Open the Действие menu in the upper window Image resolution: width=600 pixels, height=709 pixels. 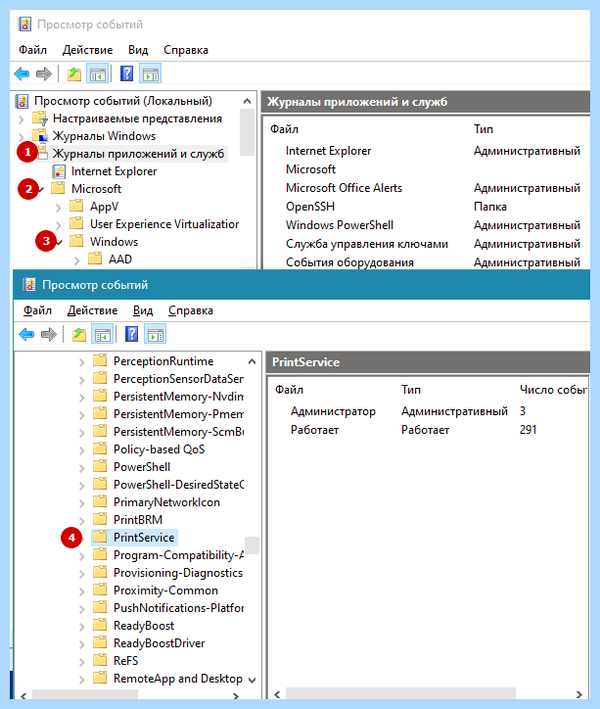point(88,50)
